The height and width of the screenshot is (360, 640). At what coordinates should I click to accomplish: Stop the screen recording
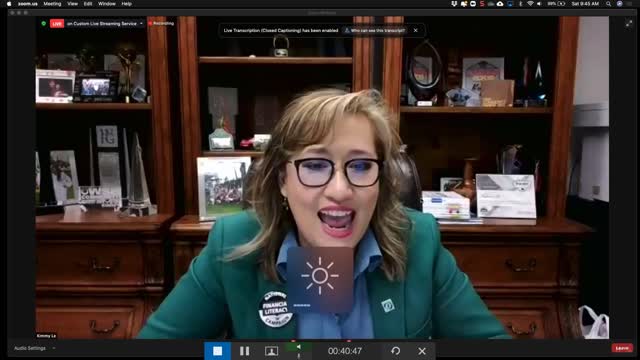click(x=218, y=351)
